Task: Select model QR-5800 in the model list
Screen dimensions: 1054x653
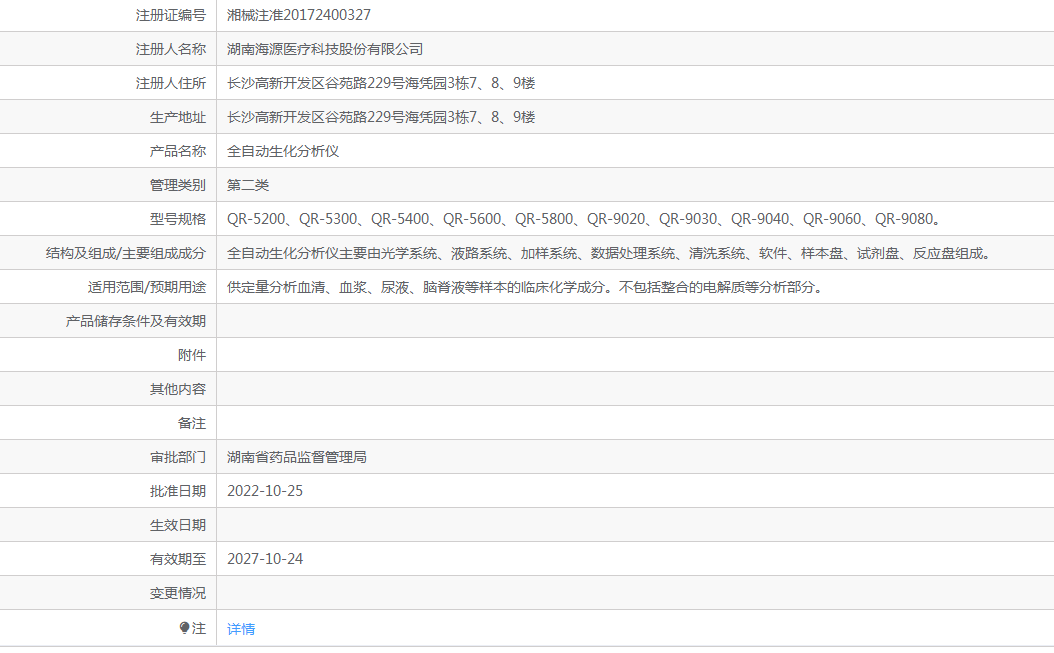Action: click(x=544, y=219)
